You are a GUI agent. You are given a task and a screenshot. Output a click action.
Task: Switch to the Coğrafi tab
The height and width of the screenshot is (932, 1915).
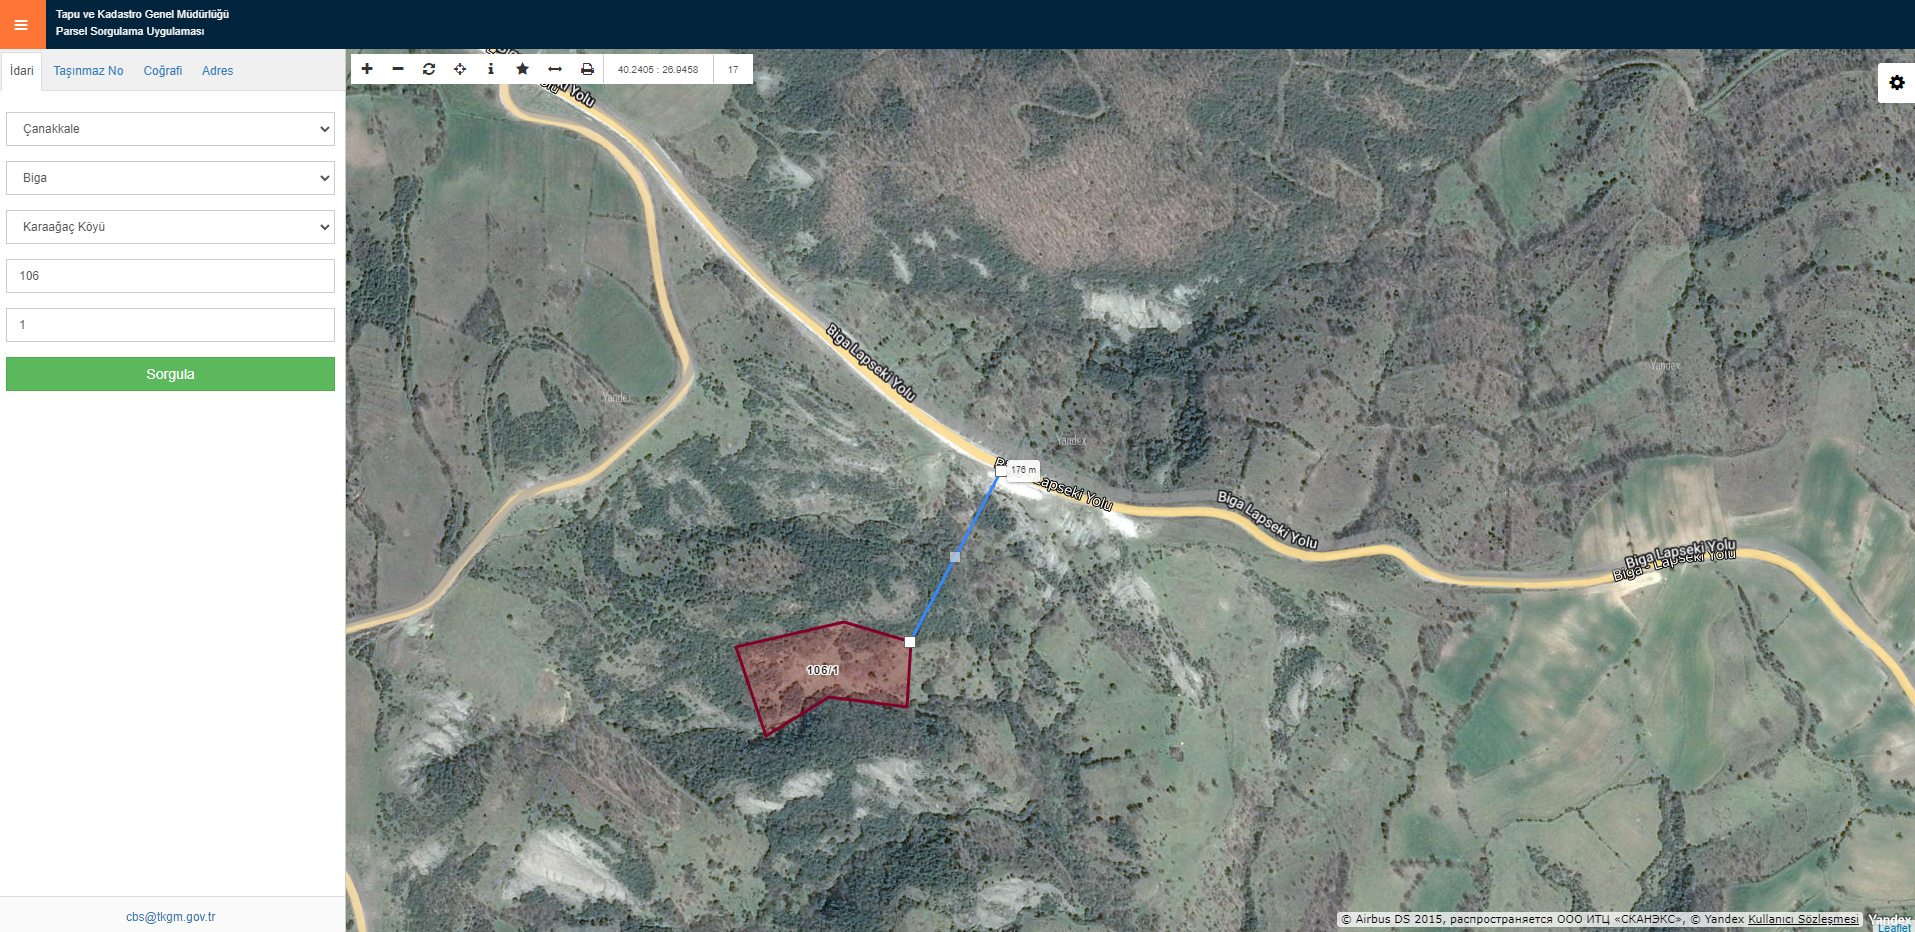163,71
